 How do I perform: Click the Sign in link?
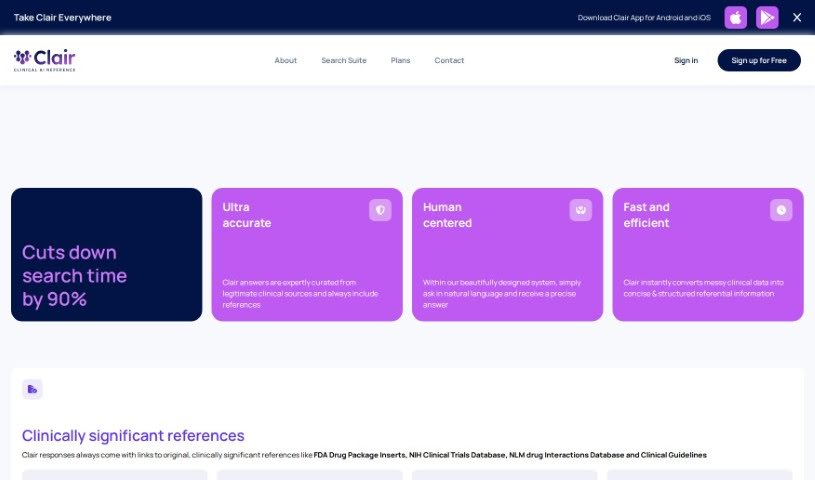(x=686, y=61)
